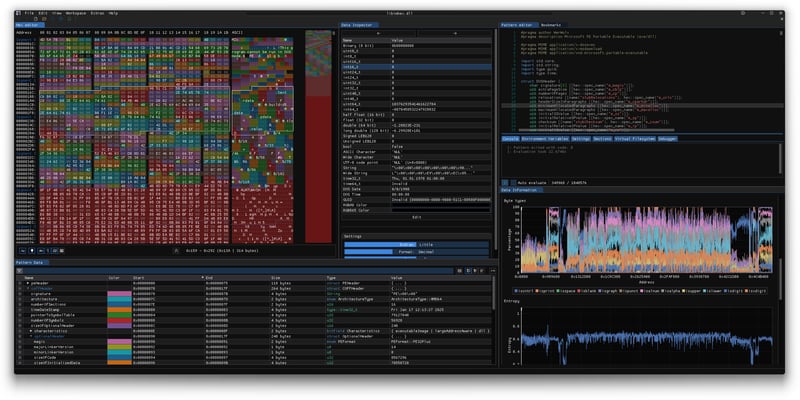Click the ImHex logo icon in menu bar
Screen dimensions: 800x400
pos(18,13)
